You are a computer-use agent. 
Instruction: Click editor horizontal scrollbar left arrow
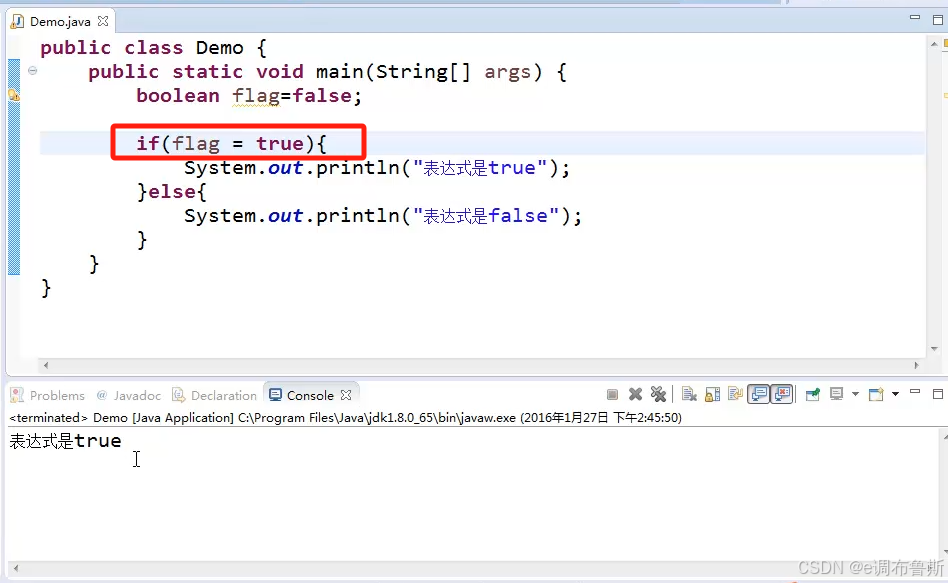pyautogui.click(x=46, y=365)
